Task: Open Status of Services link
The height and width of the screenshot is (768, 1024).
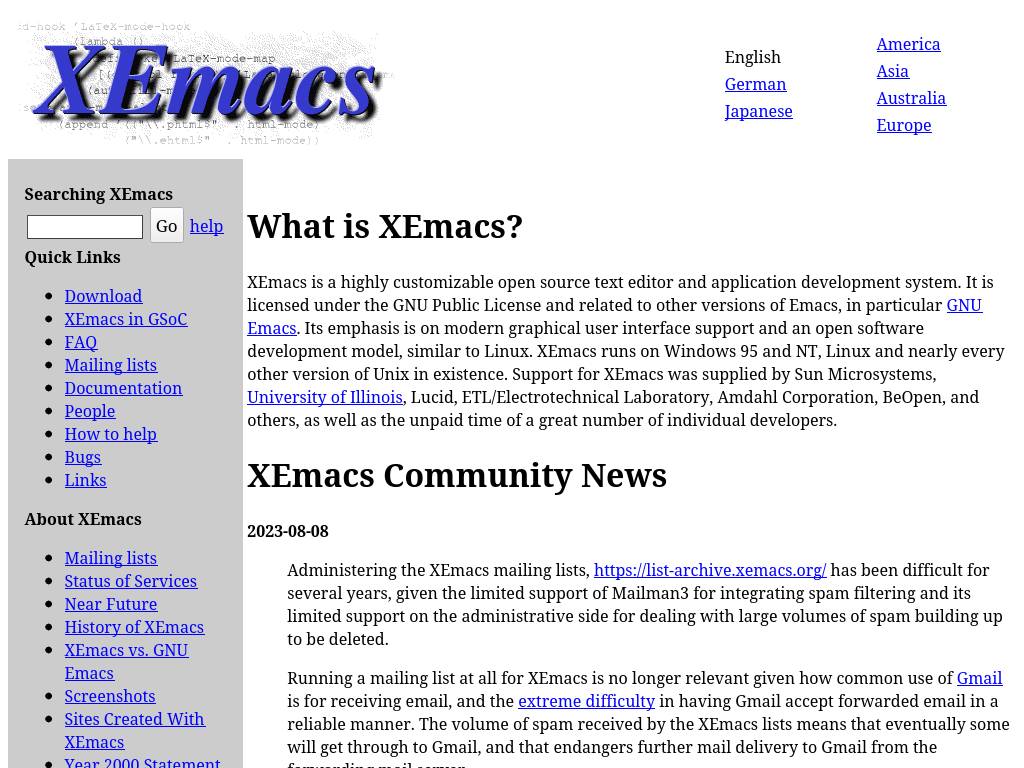Action: 130,581
